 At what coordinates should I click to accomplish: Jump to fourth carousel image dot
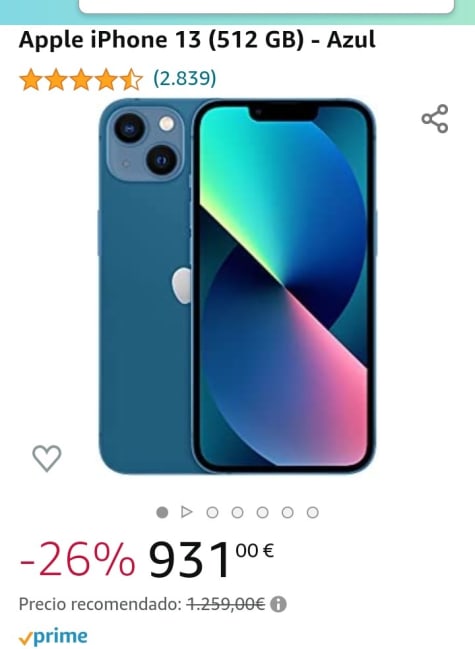pyautogui.click(x=237, y=512)
